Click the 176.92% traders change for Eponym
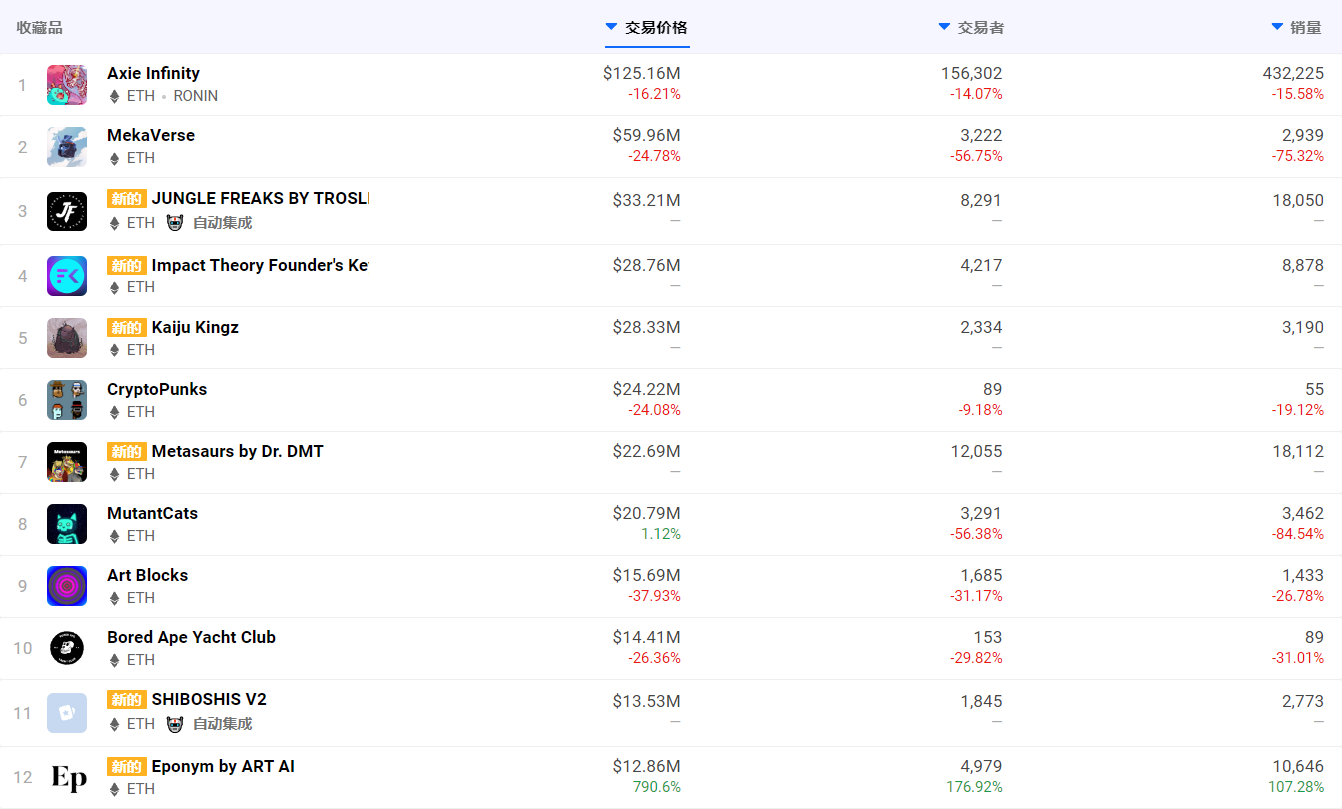Viewport: 1342px width, 809px height. [975, 787]
